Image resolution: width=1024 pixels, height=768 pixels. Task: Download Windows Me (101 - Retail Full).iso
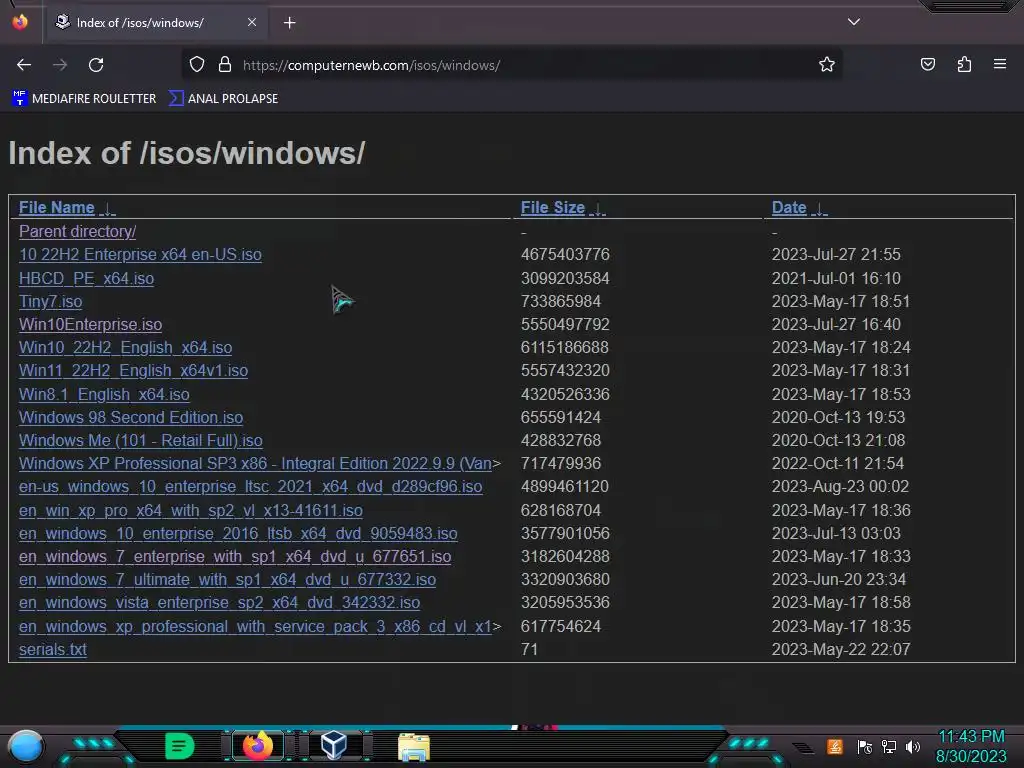pyautogui.click(x=140, y=441)
